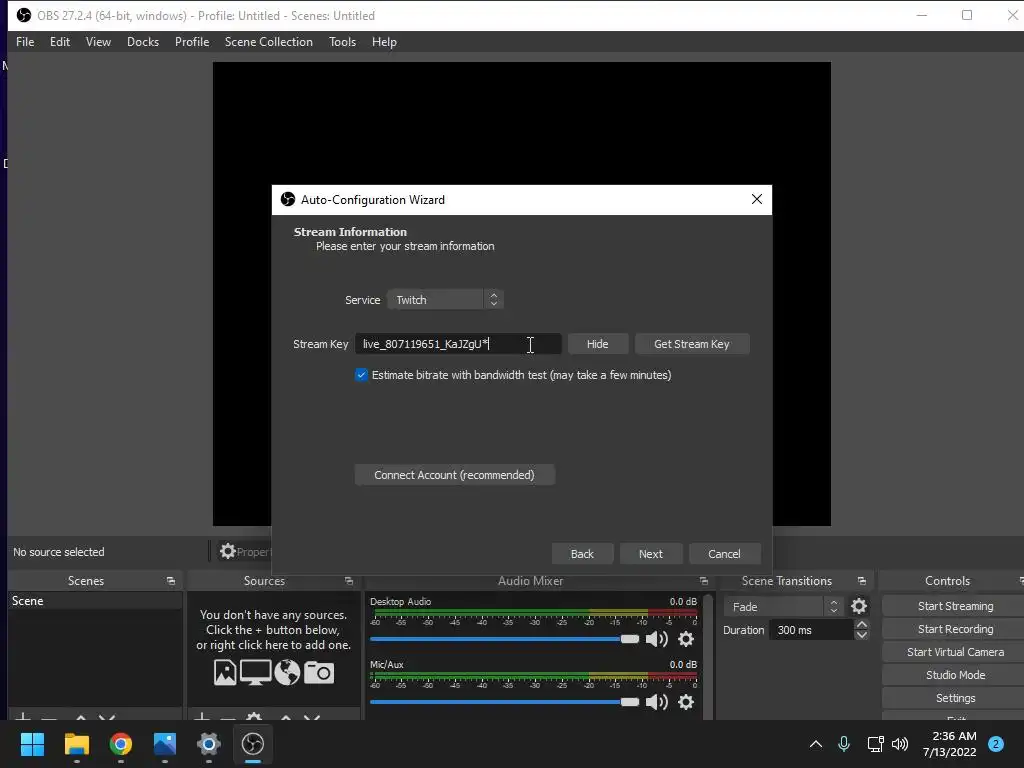Go Back in the wizard
Image resolution: width=1024 pixels, height=768 pixels.
pyautogui.click(x=582, y=554)
